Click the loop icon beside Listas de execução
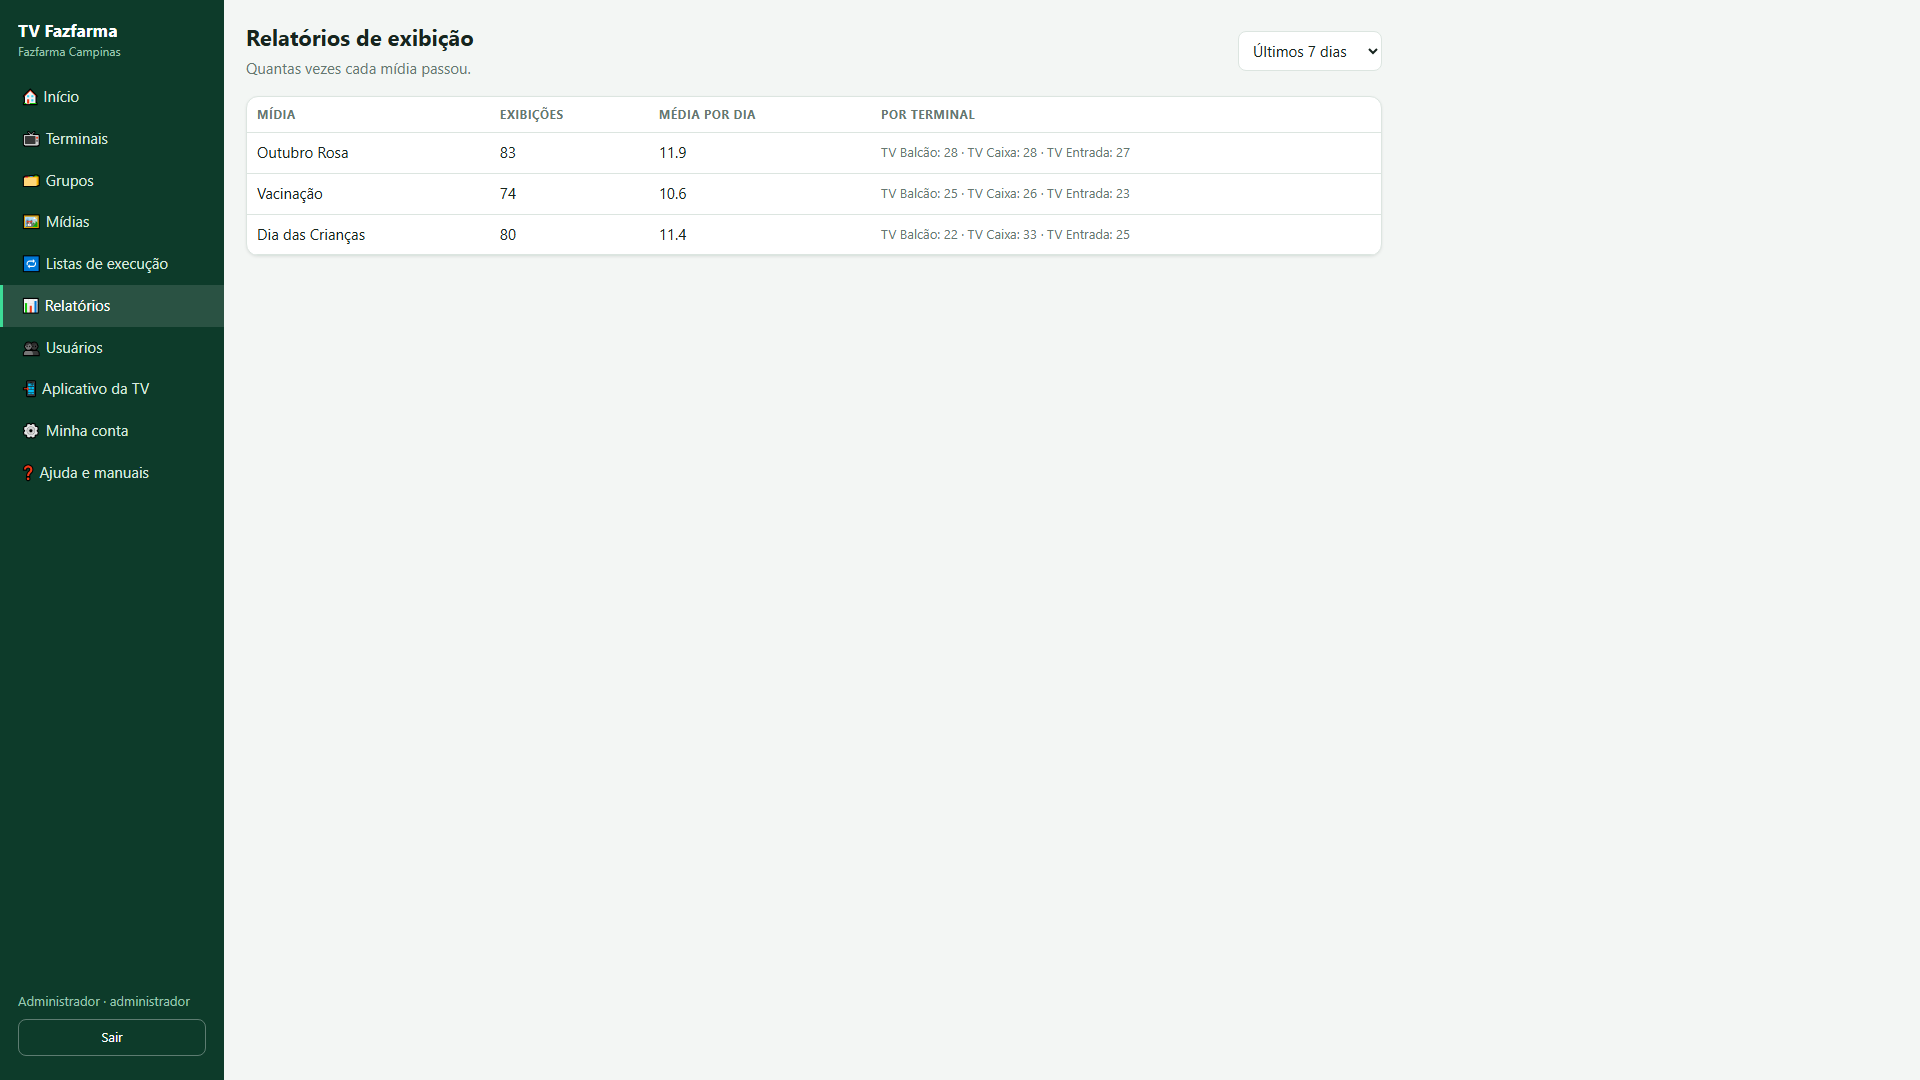This screenshot has width=1920, height=1080. point(31,264)
